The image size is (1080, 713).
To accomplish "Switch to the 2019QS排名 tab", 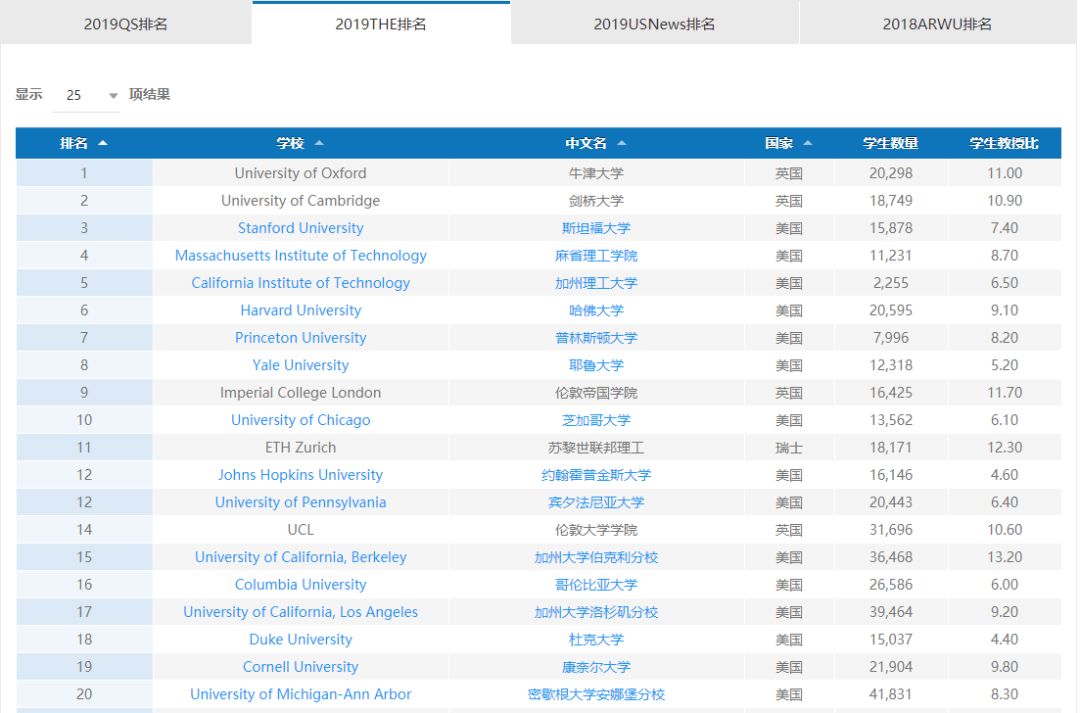I will coord(125,24).
